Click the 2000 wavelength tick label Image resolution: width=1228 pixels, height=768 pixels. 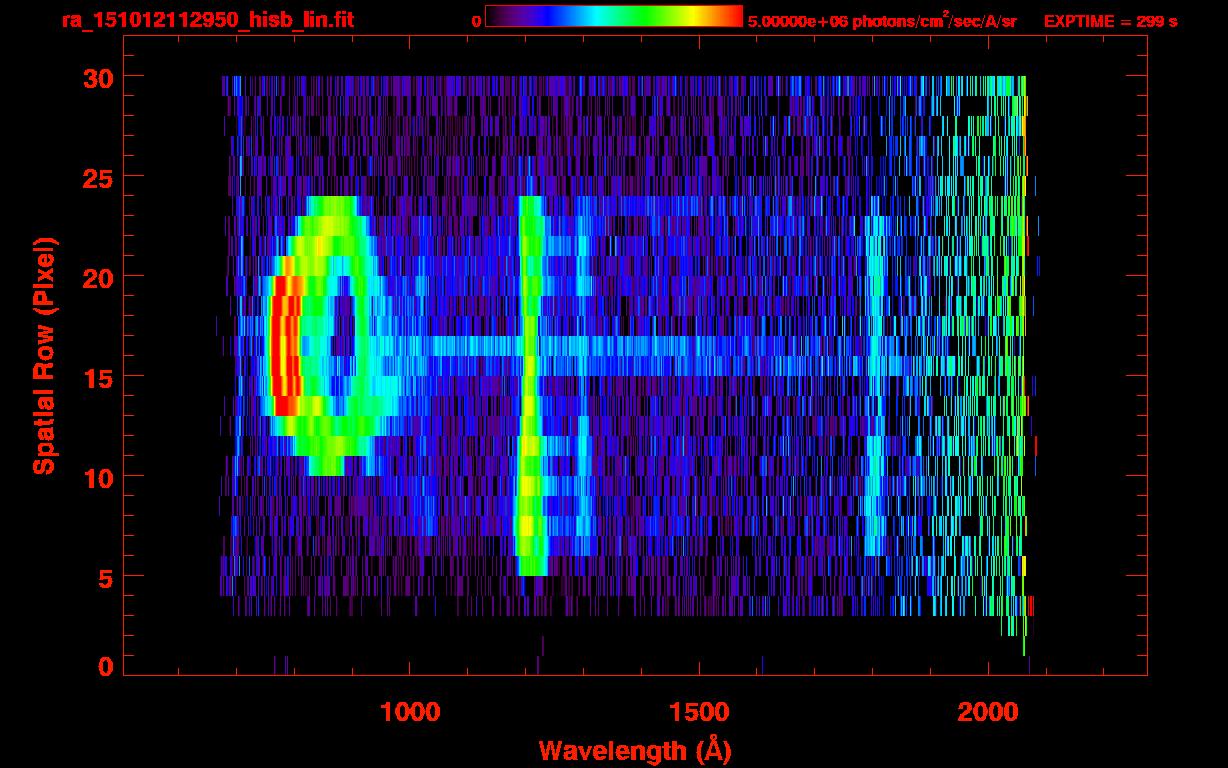(988, 712)
